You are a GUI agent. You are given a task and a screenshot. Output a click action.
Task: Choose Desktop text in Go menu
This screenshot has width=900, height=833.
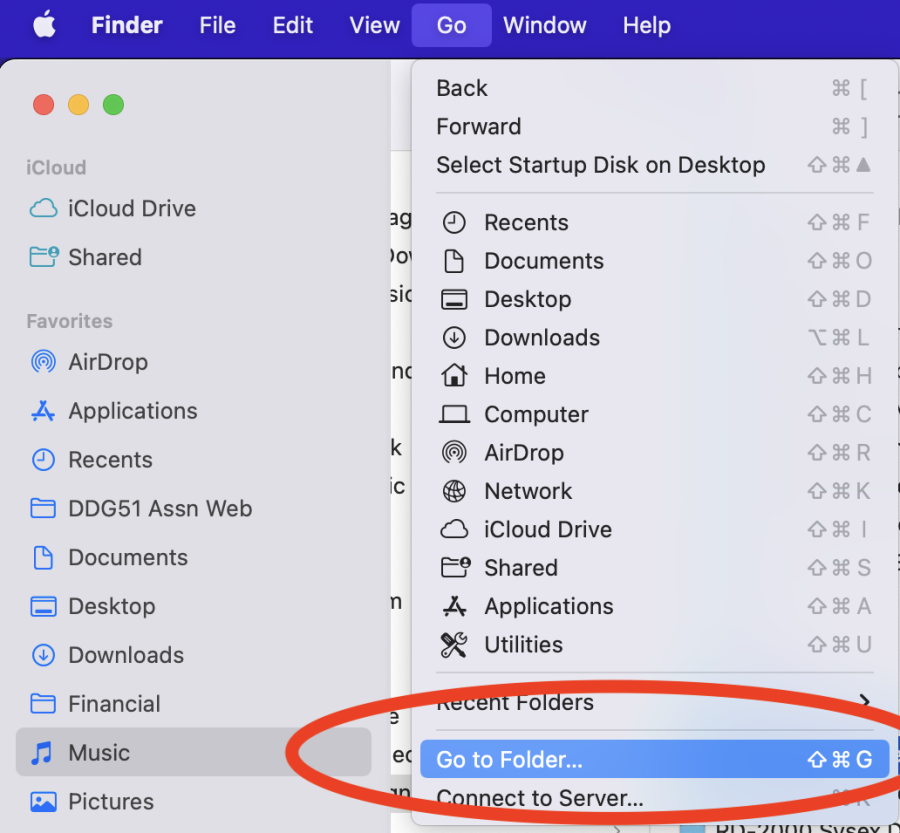(x=528, y=300)
